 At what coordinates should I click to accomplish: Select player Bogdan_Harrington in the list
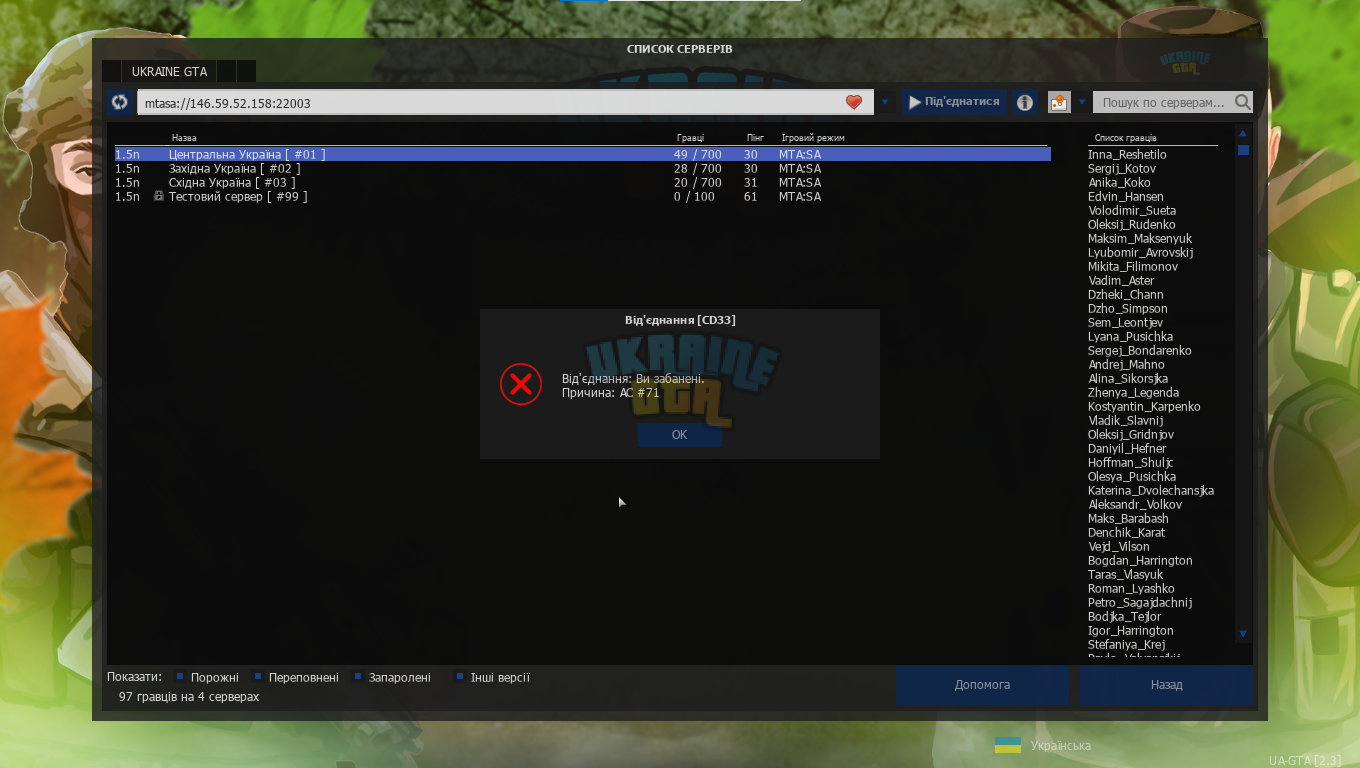click(x=1140, y=561)
